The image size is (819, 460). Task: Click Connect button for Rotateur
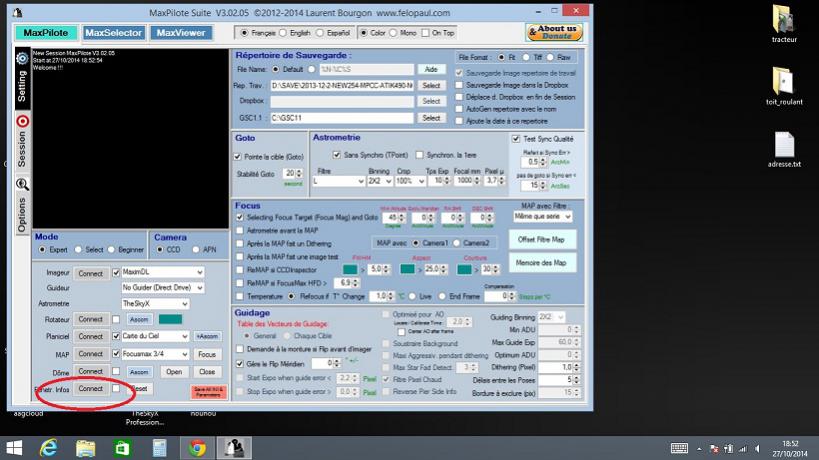tap(90, 319)
